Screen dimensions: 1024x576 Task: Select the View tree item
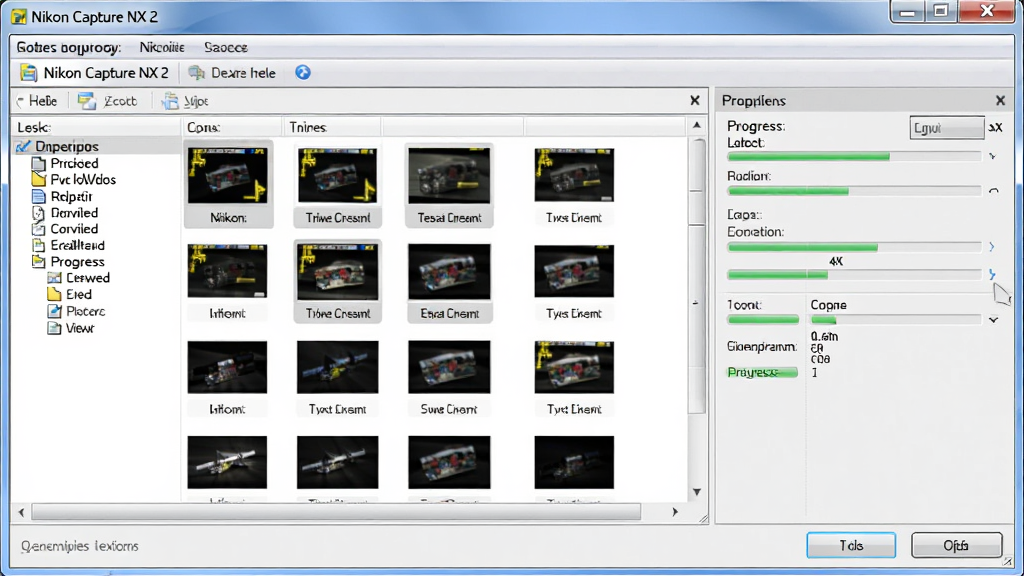[x=71, y=328]
